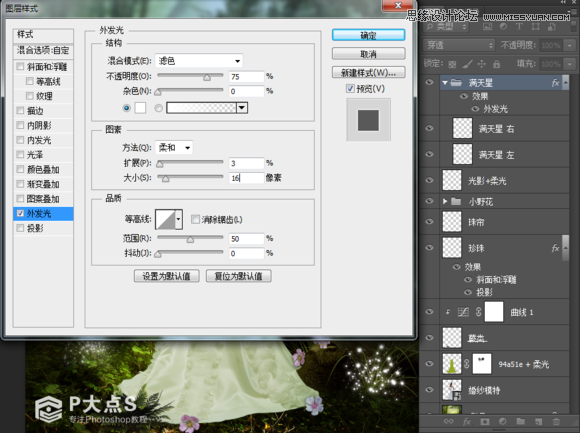
Task: Click the 新建样式(W) button
Action: pos(368,72)
